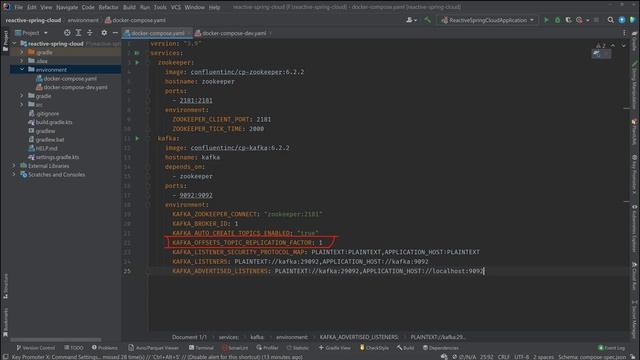The height and width of the screenshot is (360, 640).
Task: Run kafka service gutter arrow
Action: pos(137,138)
